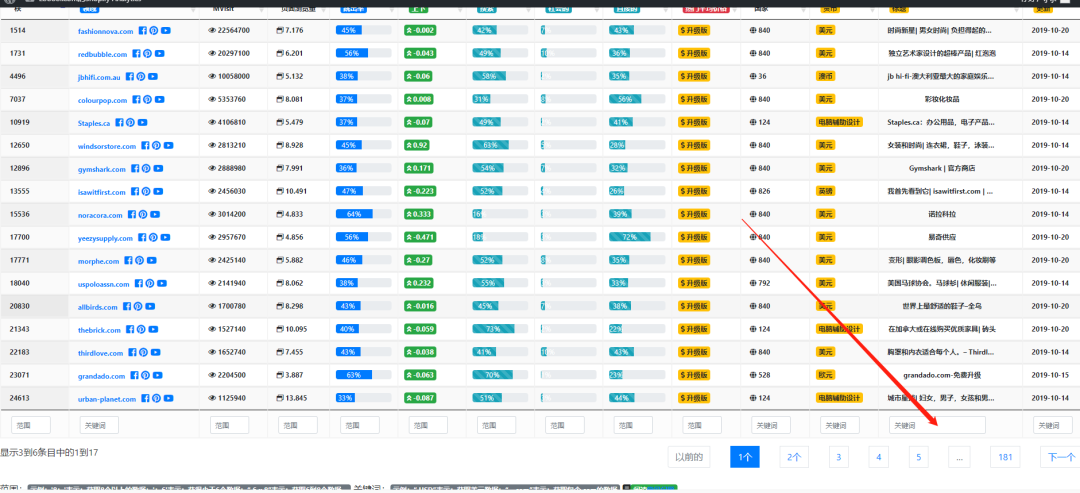This screenshot has width=1080, height=493.
Task: Click thirdlove.com Pinterest icon
Action: coord(143,353)
